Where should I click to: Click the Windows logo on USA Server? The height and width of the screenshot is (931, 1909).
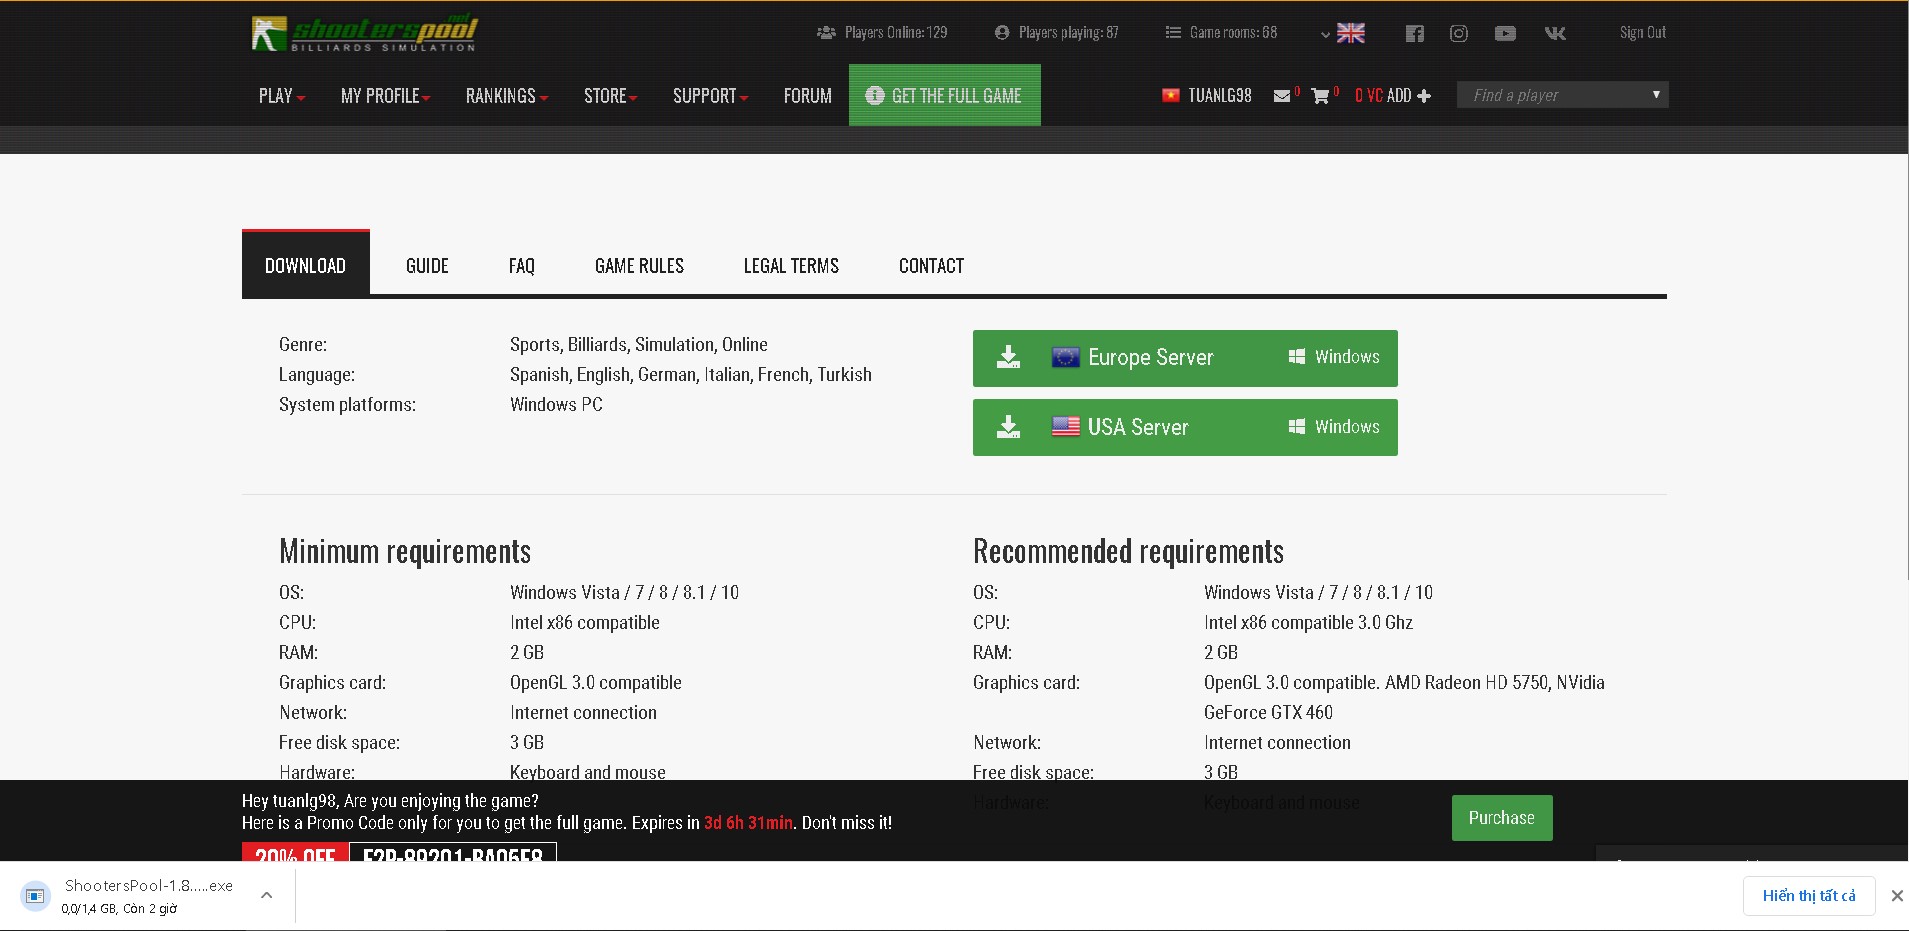(1297, 427)
